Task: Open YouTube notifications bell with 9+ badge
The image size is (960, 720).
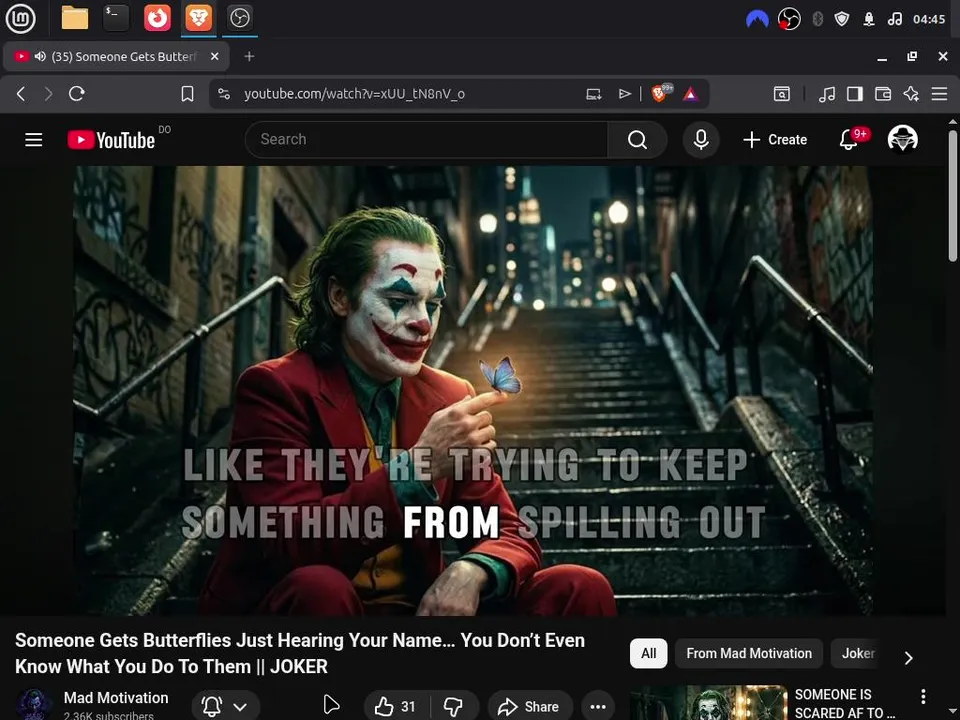Action: 849,140
